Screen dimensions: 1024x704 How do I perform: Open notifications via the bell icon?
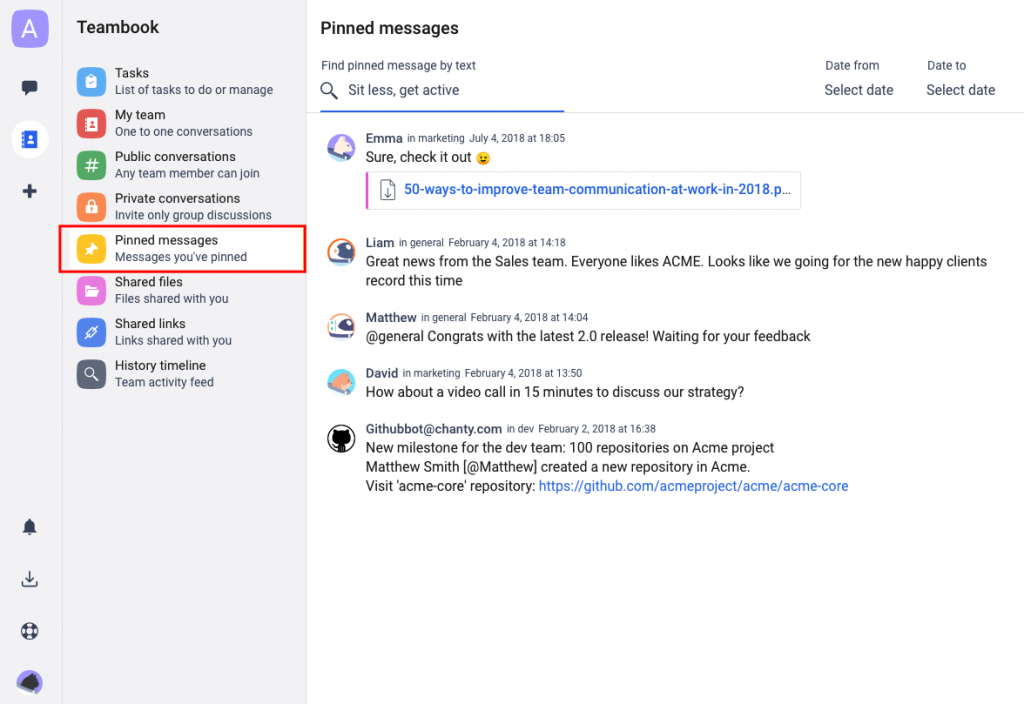[29, 527]
